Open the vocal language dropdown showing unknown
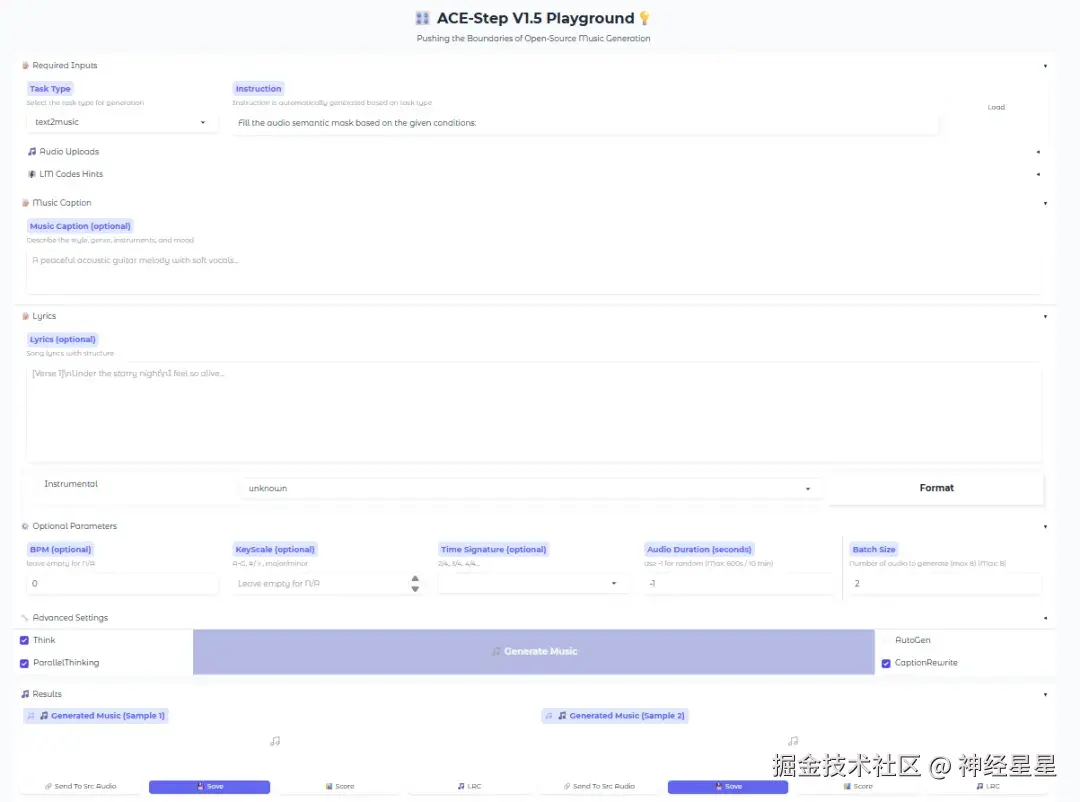 tap(530, 489)
